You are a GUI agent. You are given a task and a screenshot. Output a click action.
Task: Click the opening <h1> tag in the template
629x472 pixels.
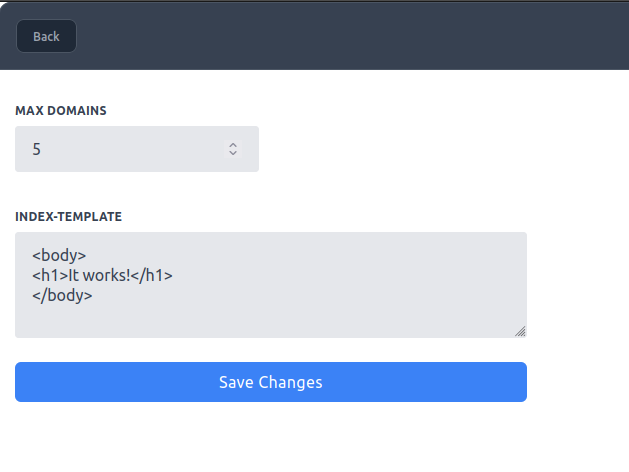click(x=49, y=275)
